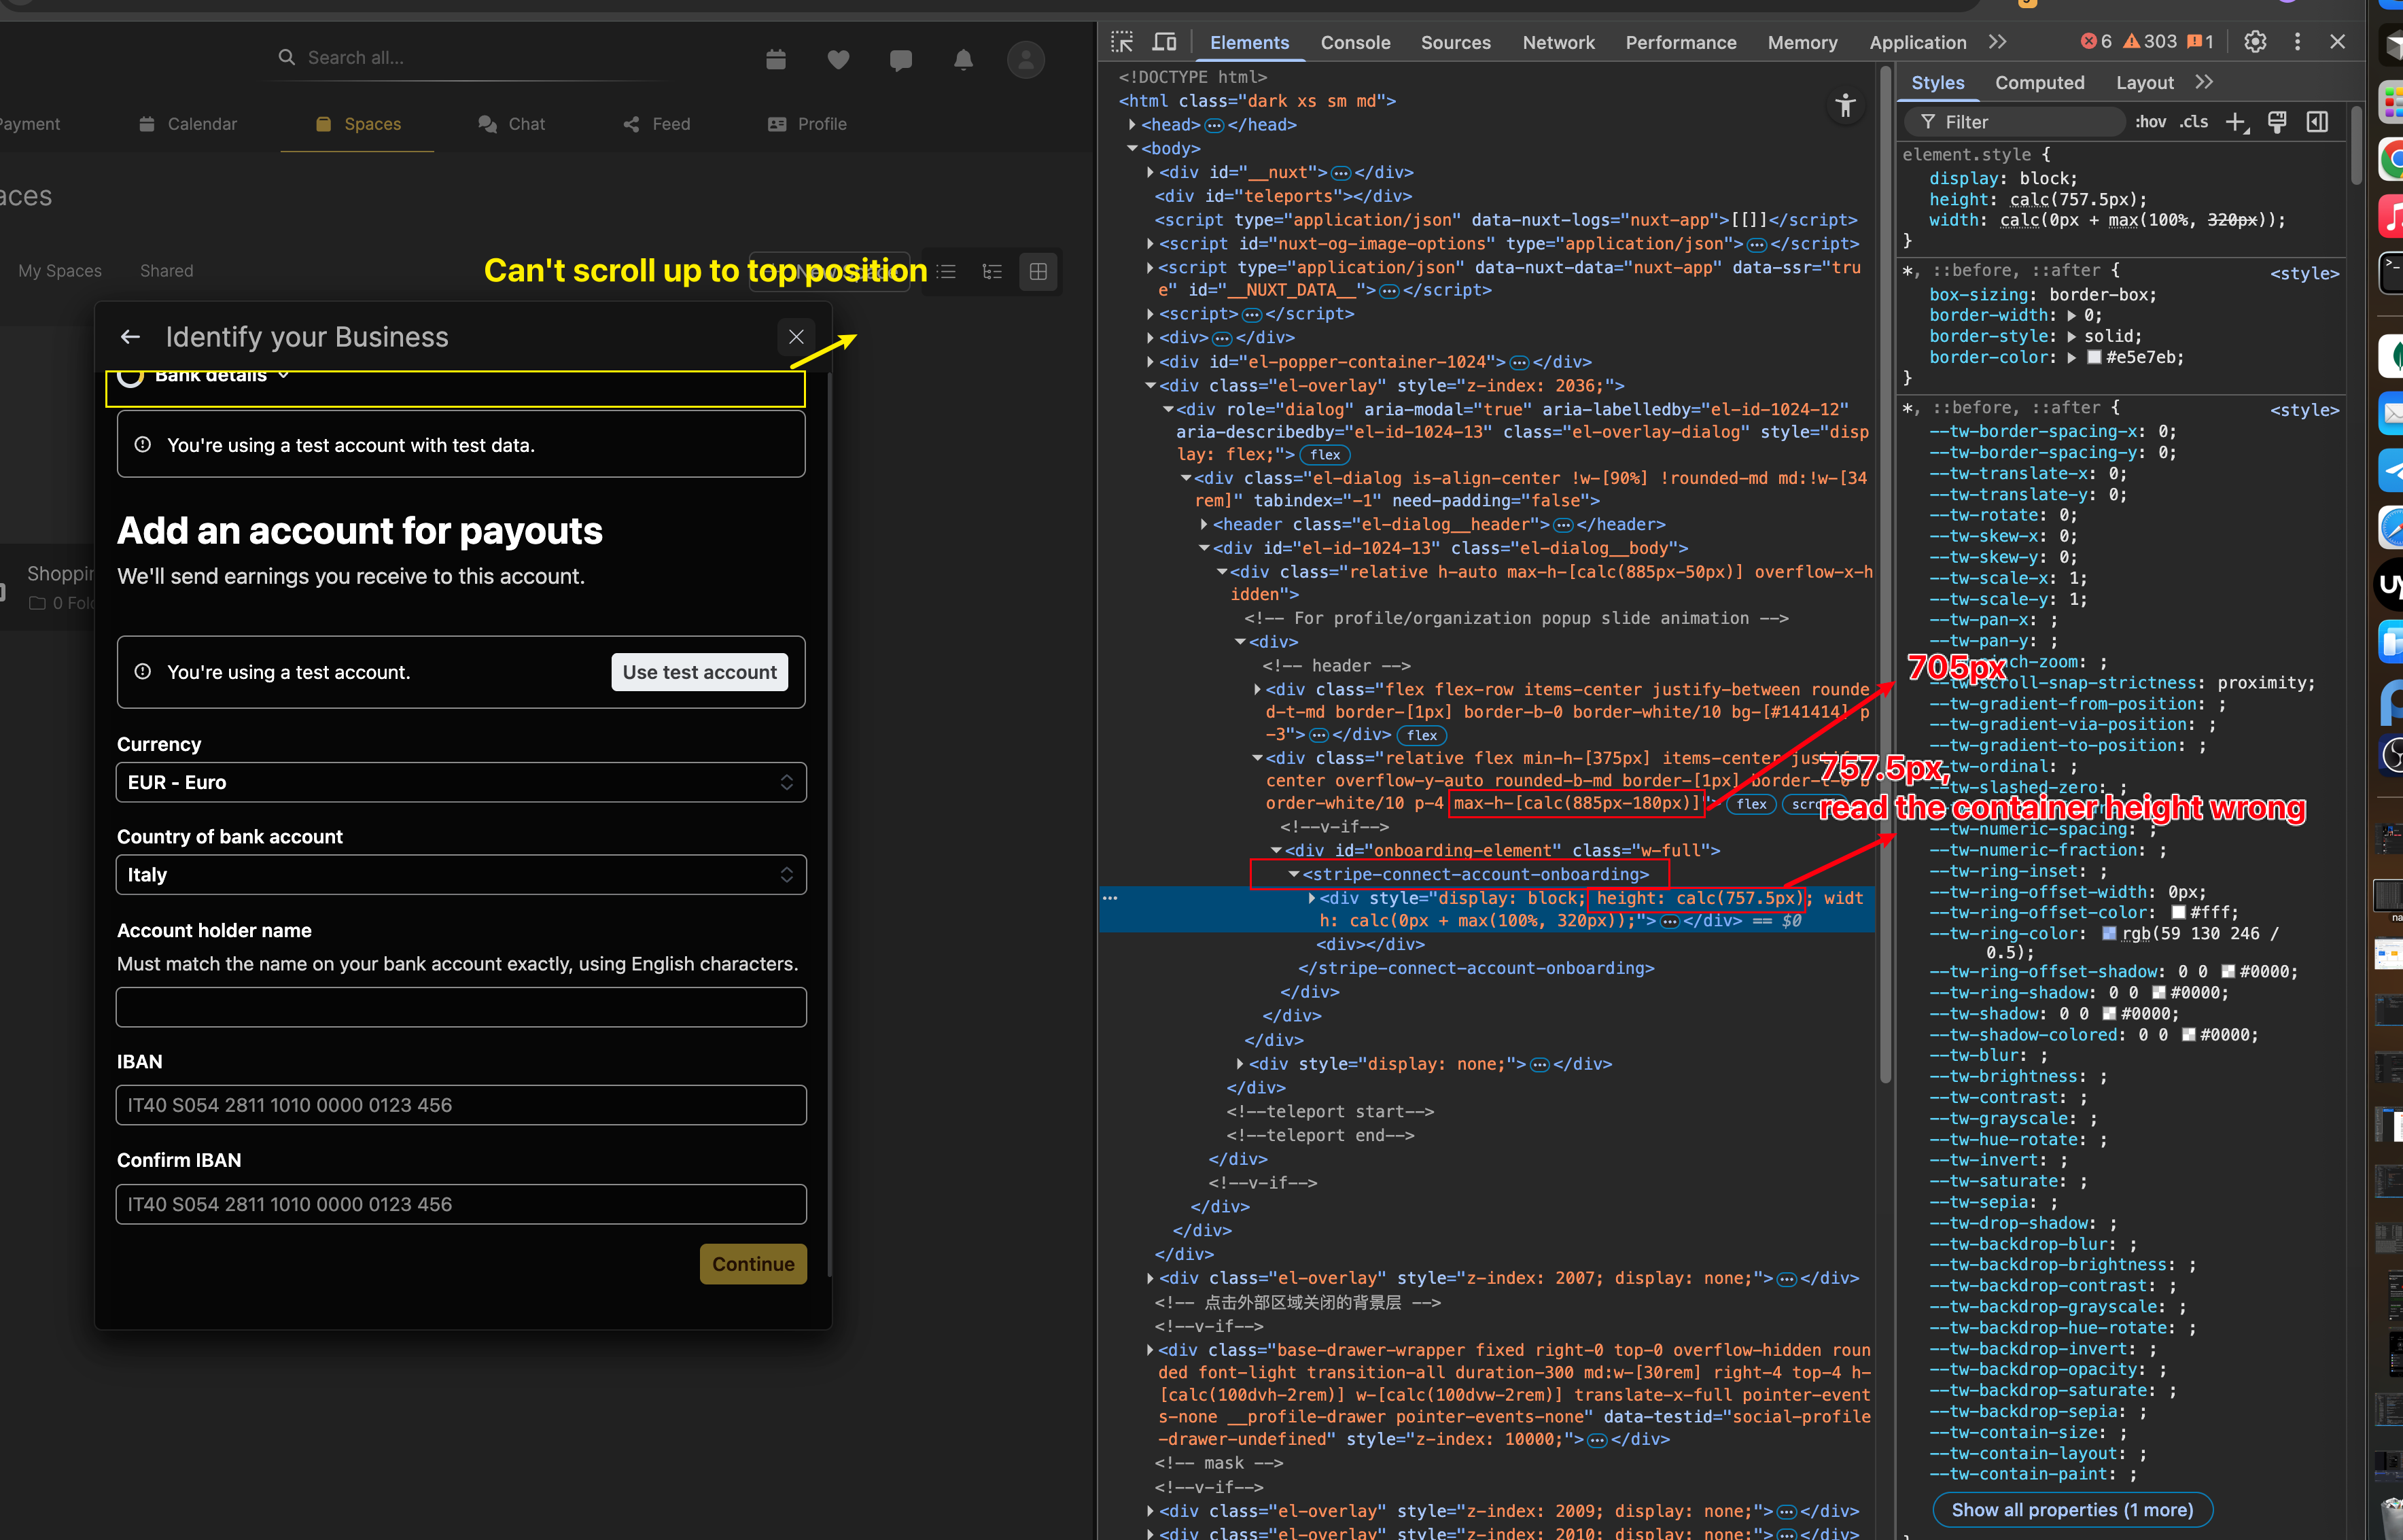The height and width of the screenshot is (1540, 2403).
Task: Open the #e5e7eb border-color swatch
Action: (2094, 357)
